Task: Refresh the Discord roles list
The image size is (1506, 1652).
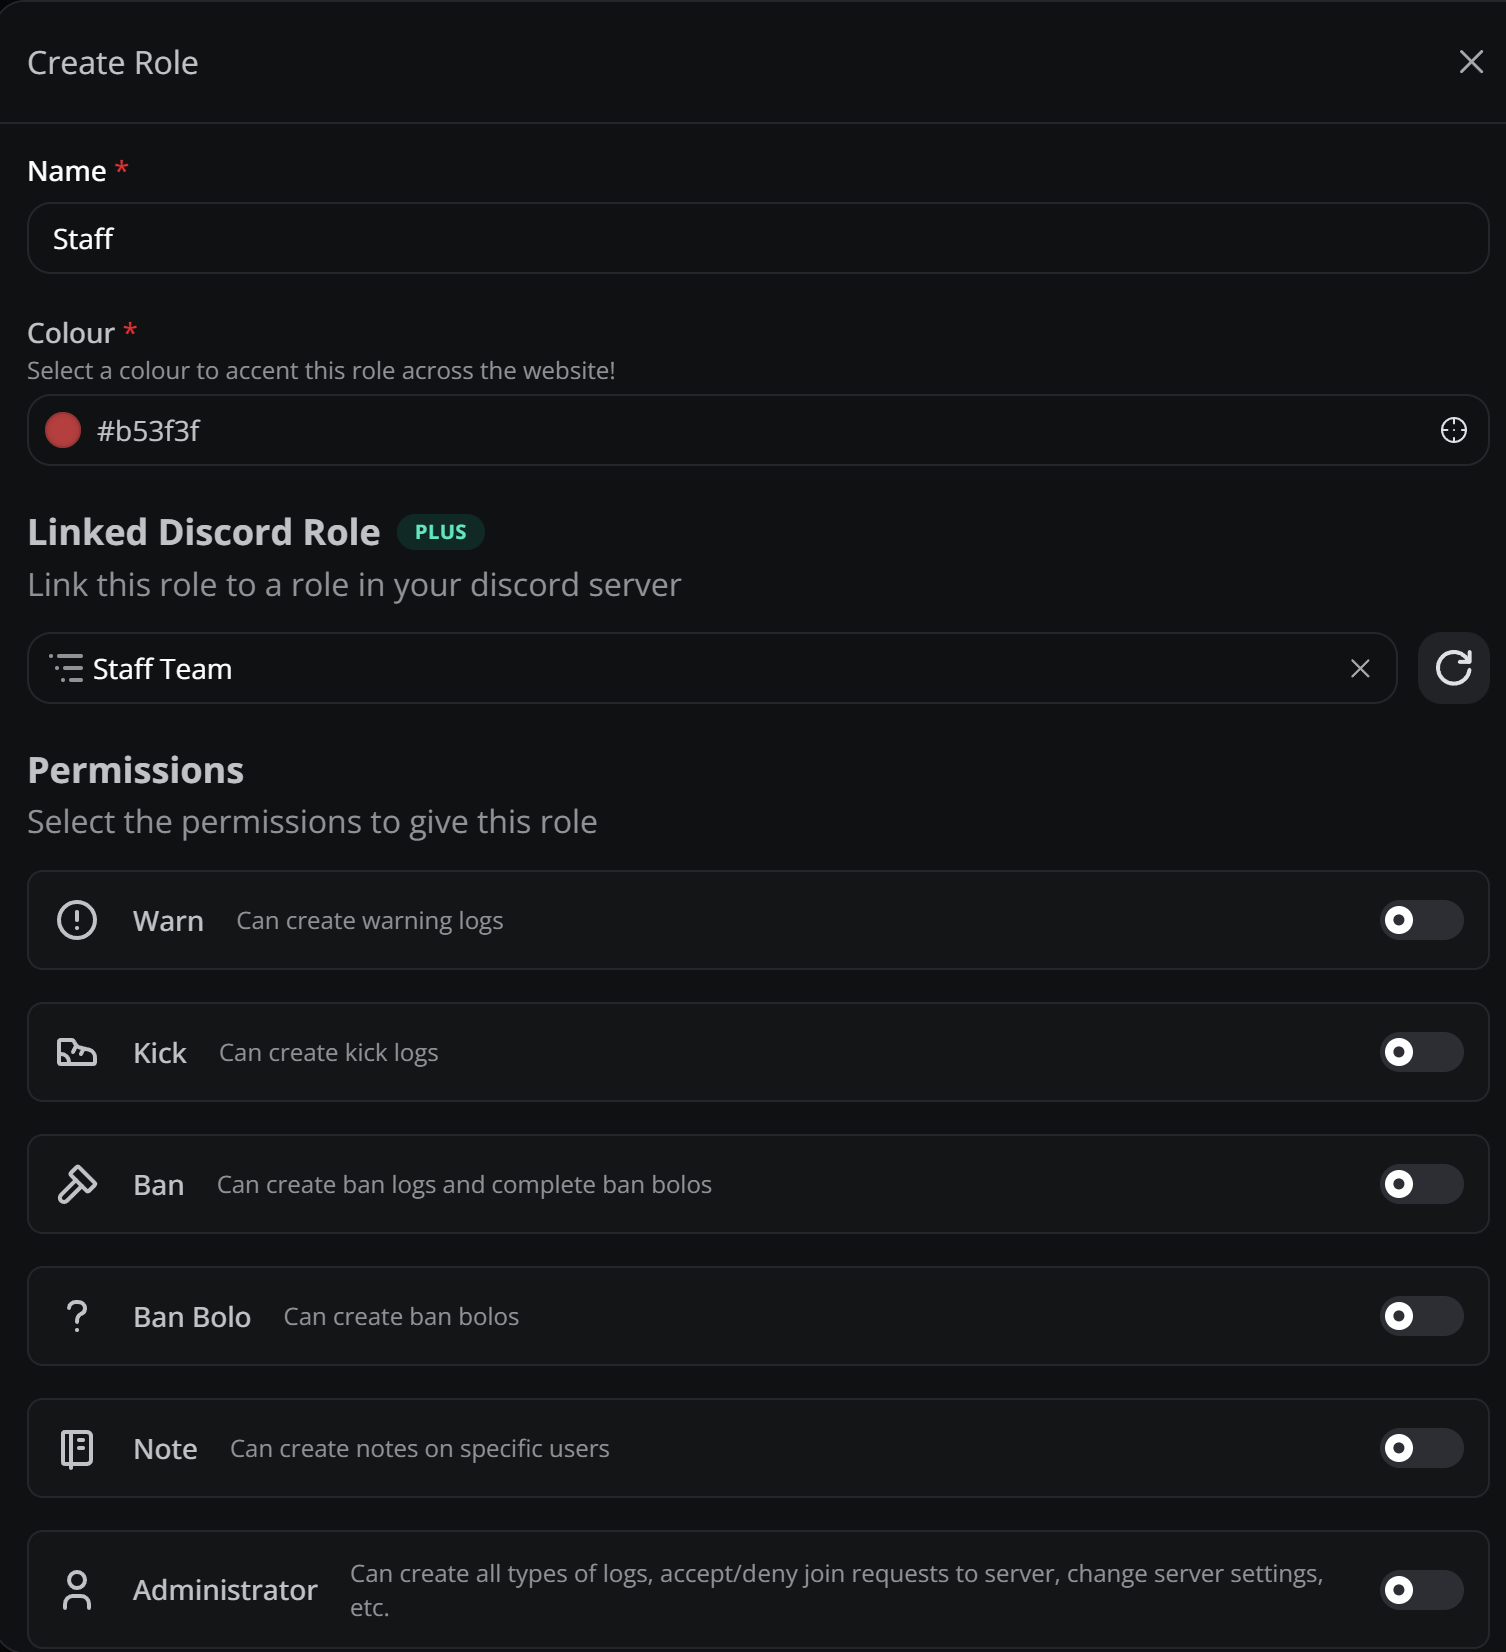Action: pos(1453,668)
